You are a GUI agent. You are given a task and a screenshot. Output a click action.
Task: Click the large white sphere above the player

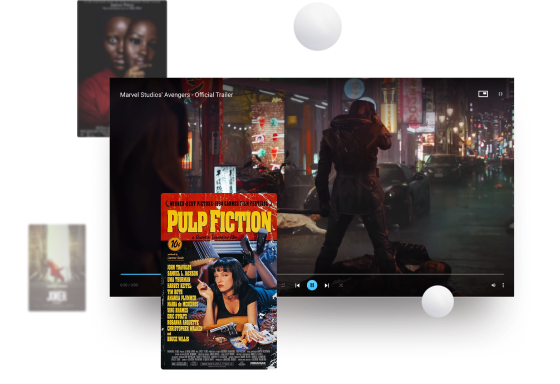pyautogui.click(x=318, y=26)
